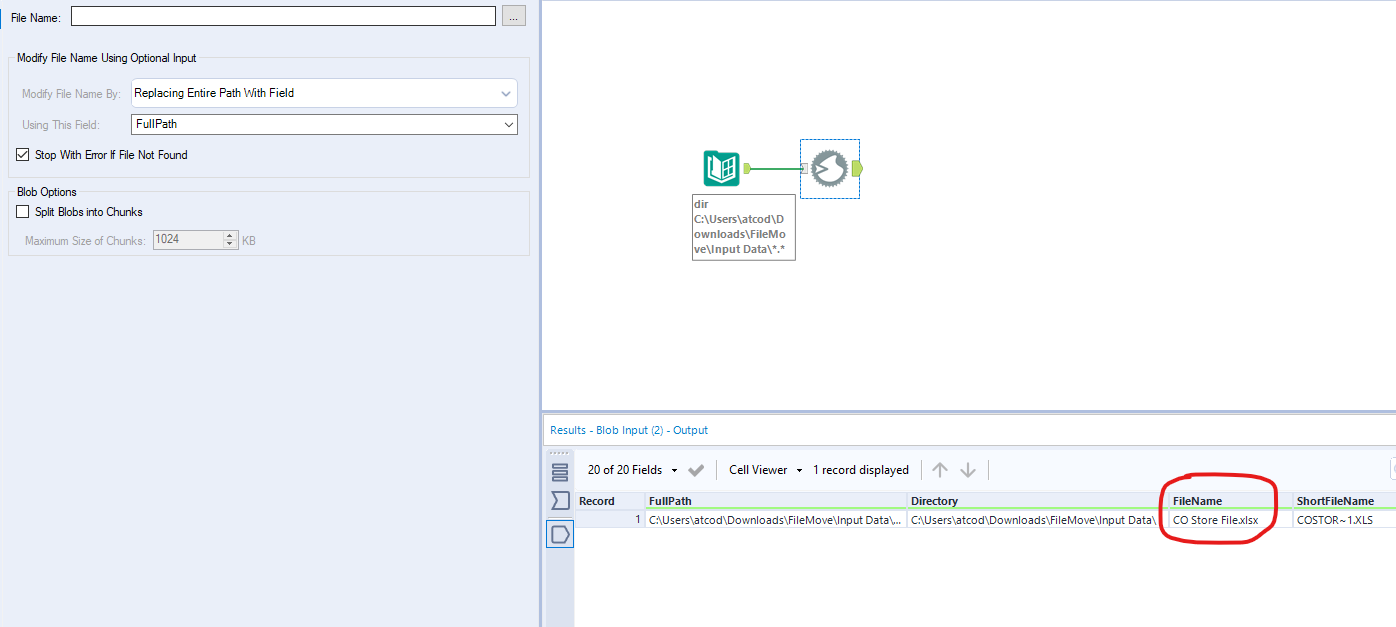This screenshot has width=1396, height=627.
Task: Select the Directory tool on the canvas
Action: tap(722, 168)
